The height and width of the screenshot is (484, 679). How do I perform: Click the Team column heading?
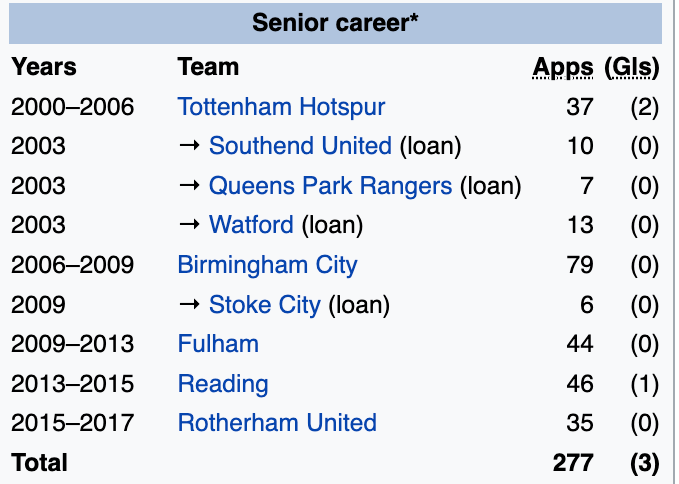[x=208, y=67]
